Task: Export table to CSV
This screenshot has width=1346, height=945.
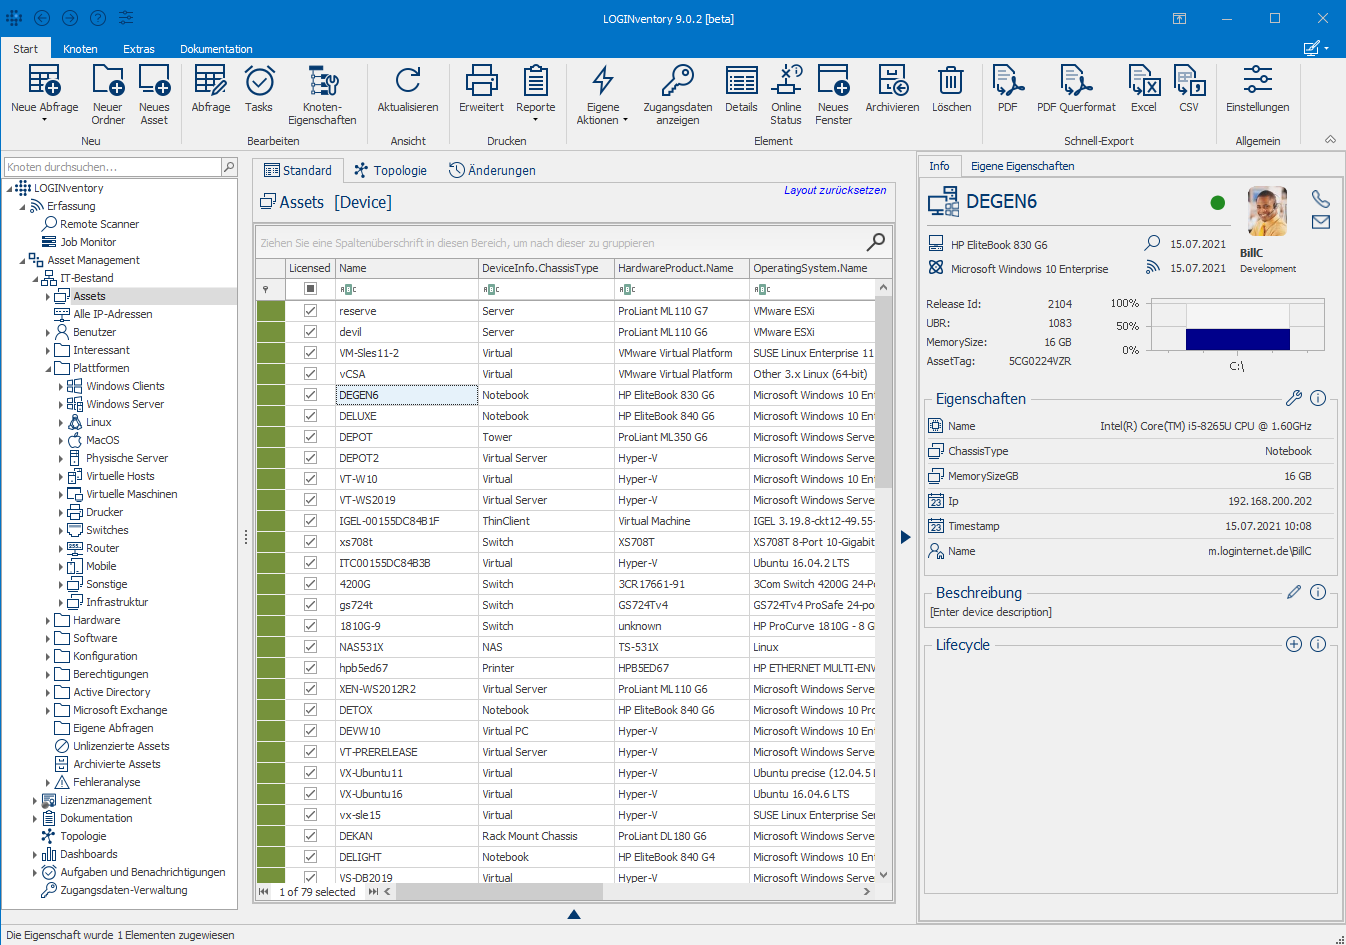Action: 1189,89
